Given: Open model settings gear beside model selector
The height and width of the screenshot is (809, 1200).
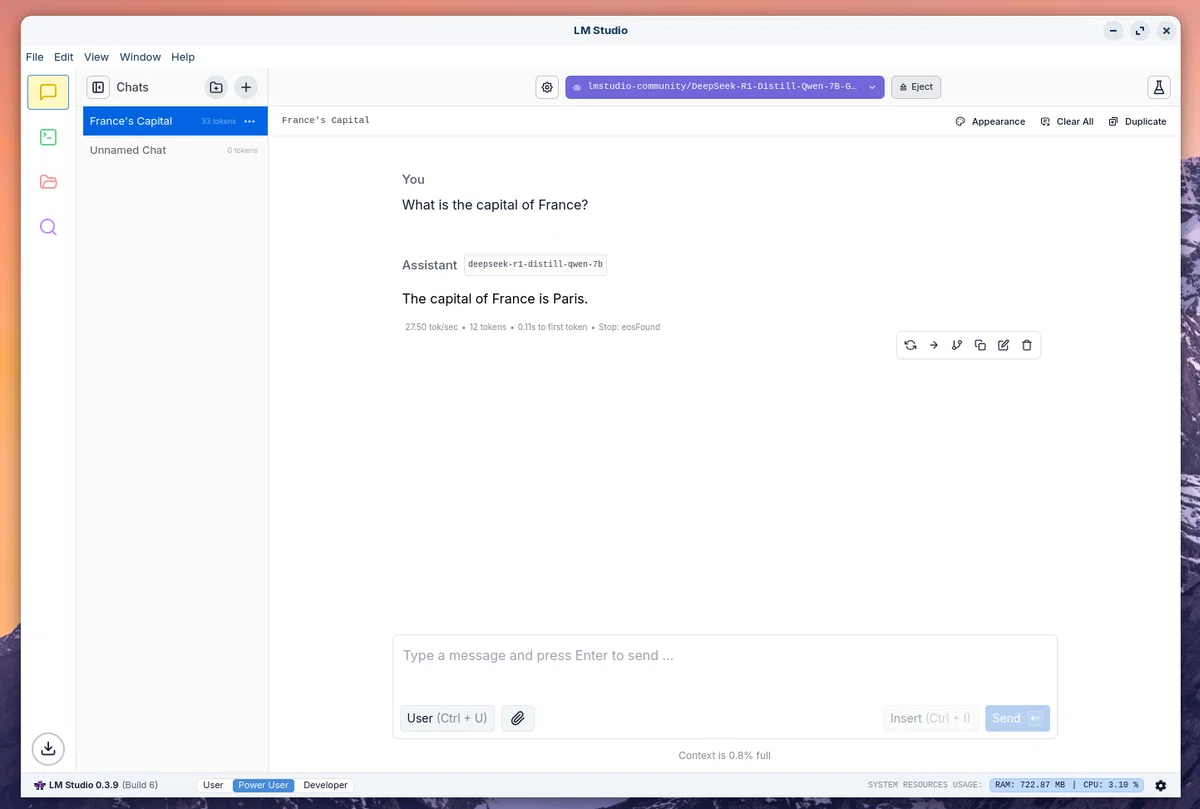Looking at the screenshot, I should point(547,87).
